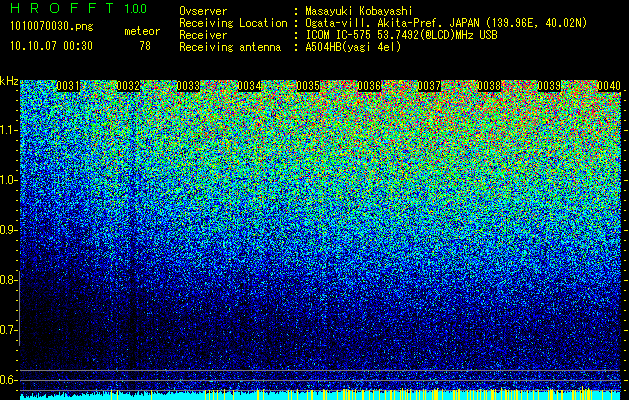Click the time marker 0039
This screenshot has height=400, width=629.
point(549,86)
